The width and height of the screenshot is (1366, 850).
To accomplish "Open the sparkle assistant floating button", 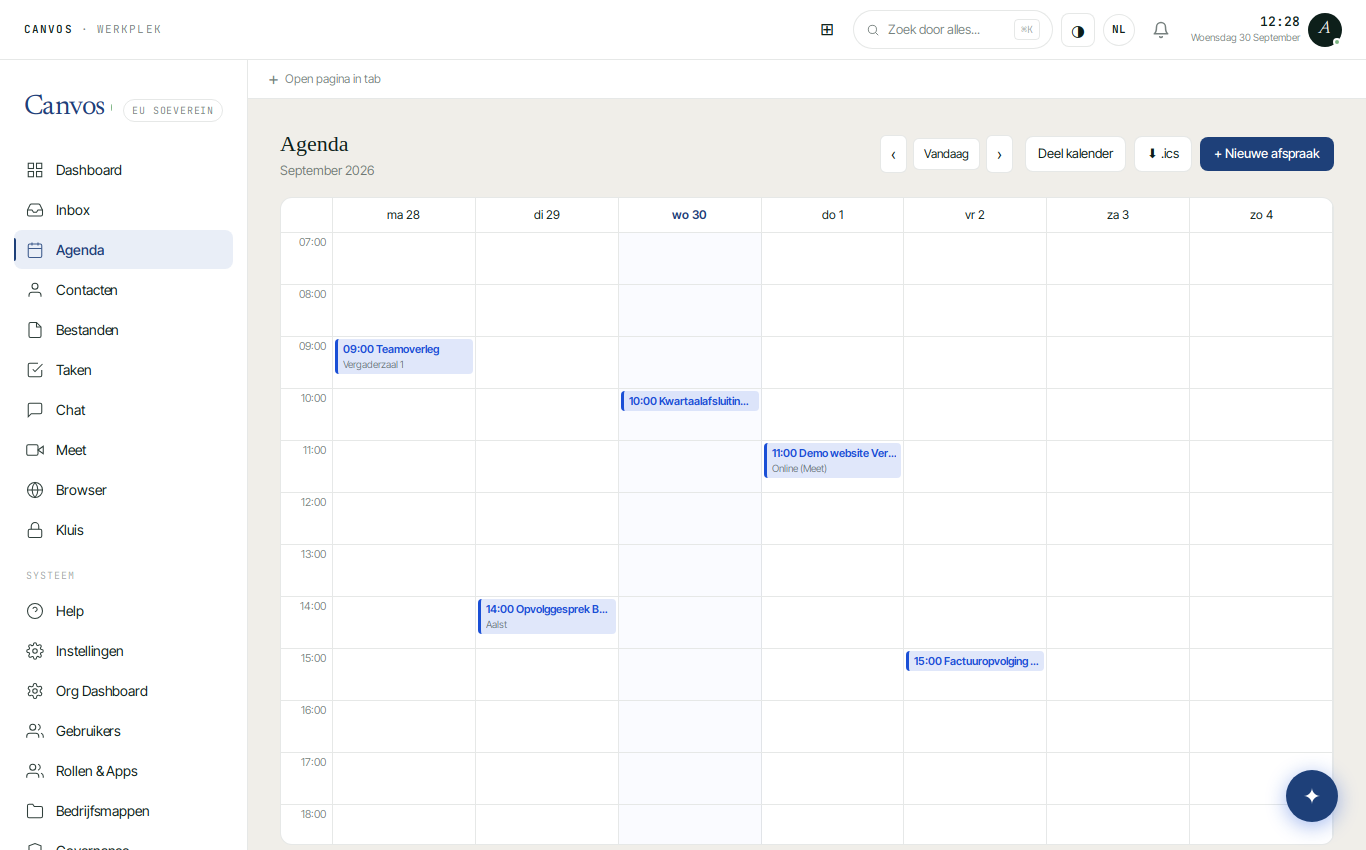I will [x=1312, y=796].
